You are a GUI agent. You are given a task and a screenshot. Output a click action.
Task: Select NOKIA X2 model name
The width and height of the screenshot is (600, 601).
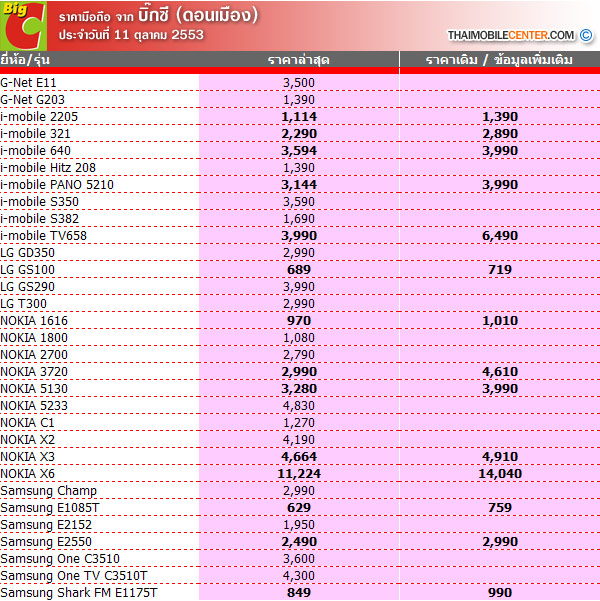pos(28,440)
